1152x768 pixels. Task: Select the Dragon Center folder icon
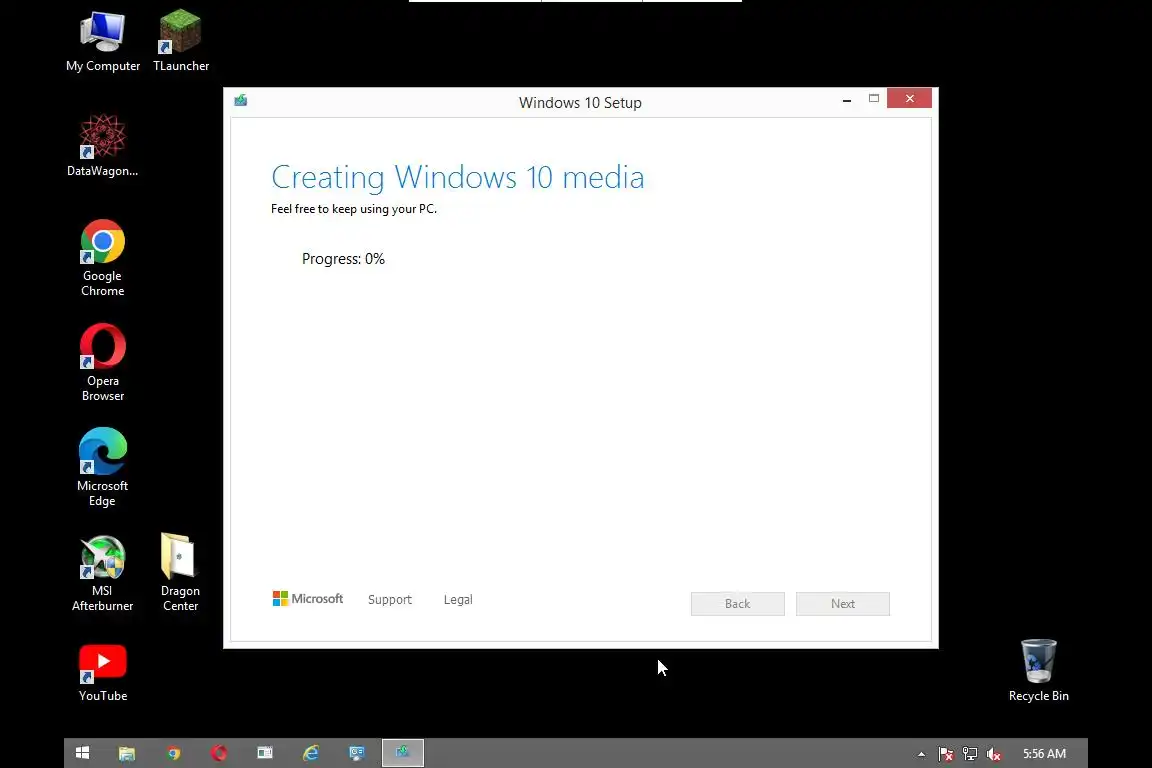[x=180, y=573]
